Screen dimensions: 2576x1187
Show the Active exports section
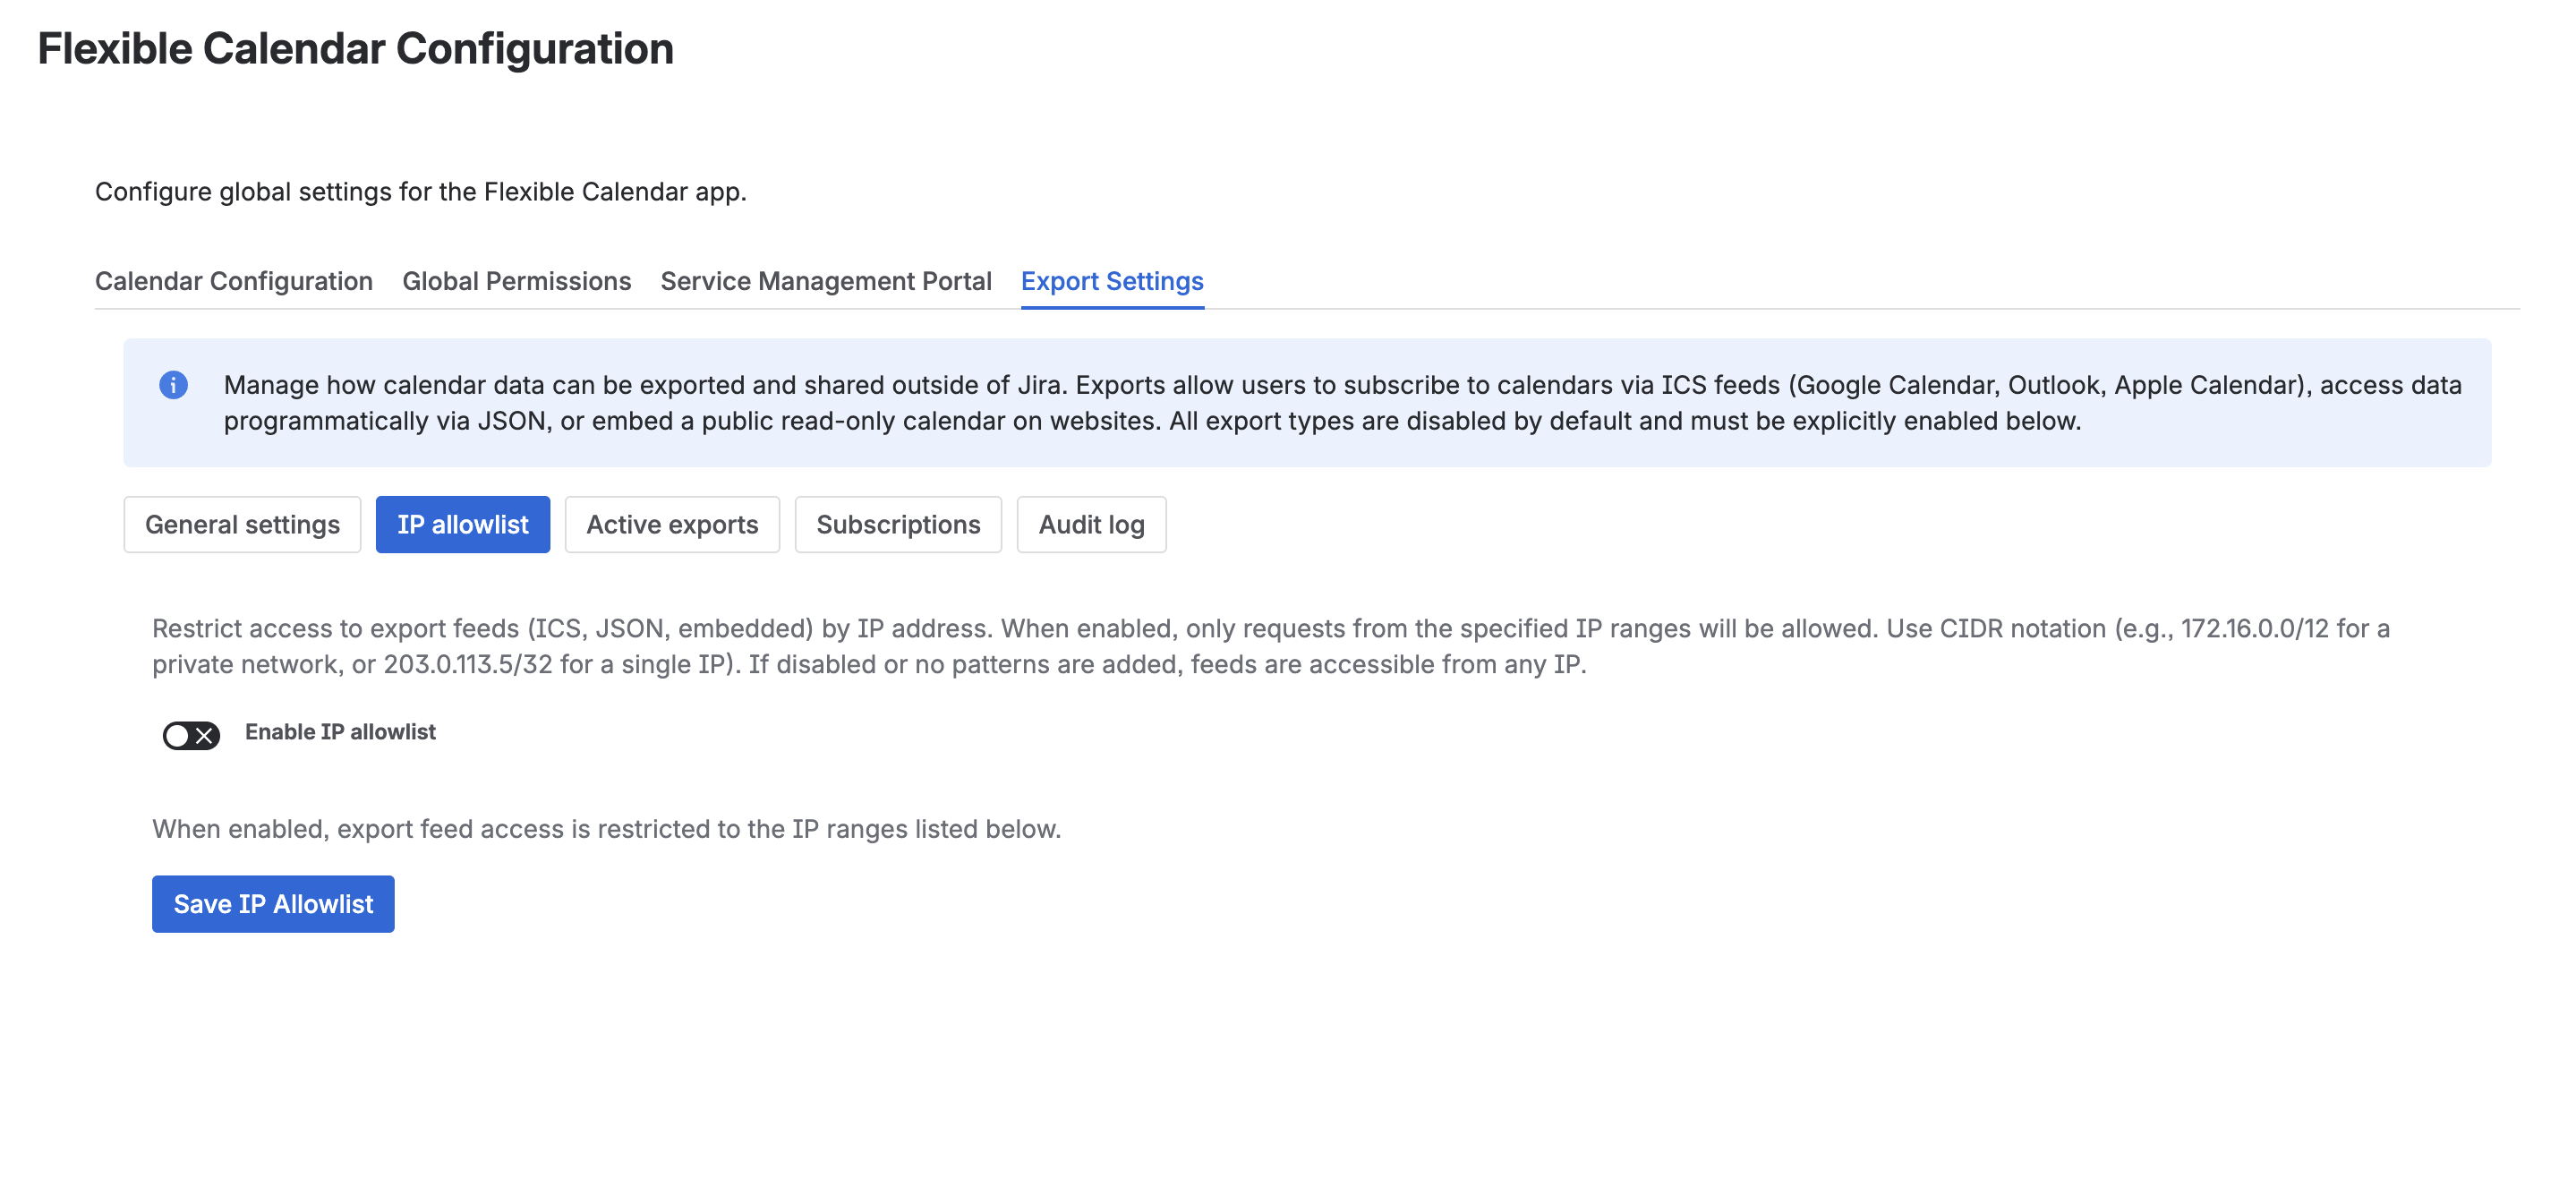(x=671, y=525)
